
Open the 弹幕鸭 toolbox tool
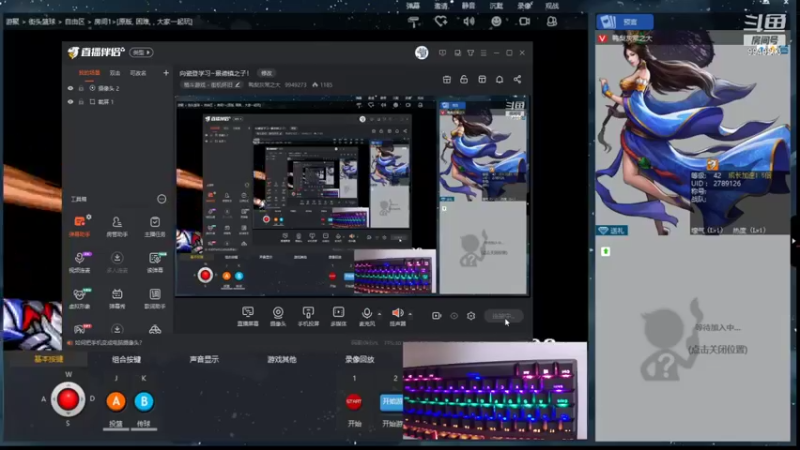point(117,298)
